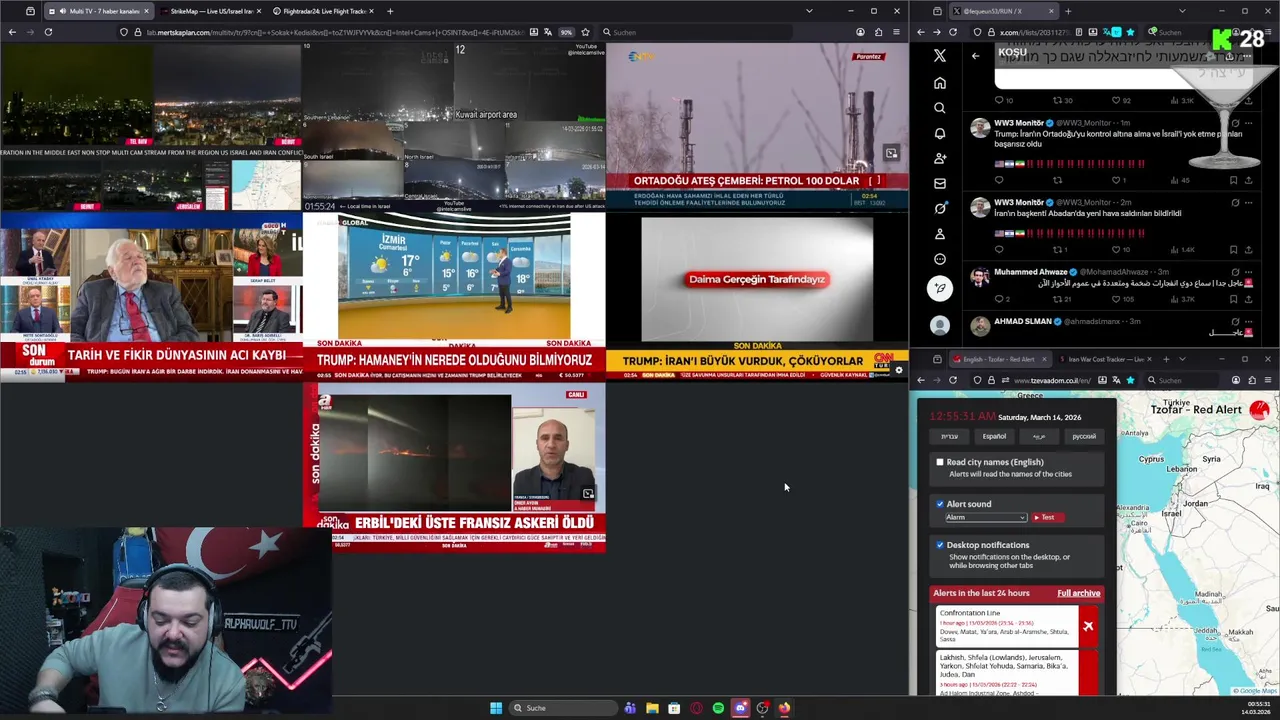Go back using X list back arrow
The height and width of the screenshot is (720, 1280).
click(975, 56)
